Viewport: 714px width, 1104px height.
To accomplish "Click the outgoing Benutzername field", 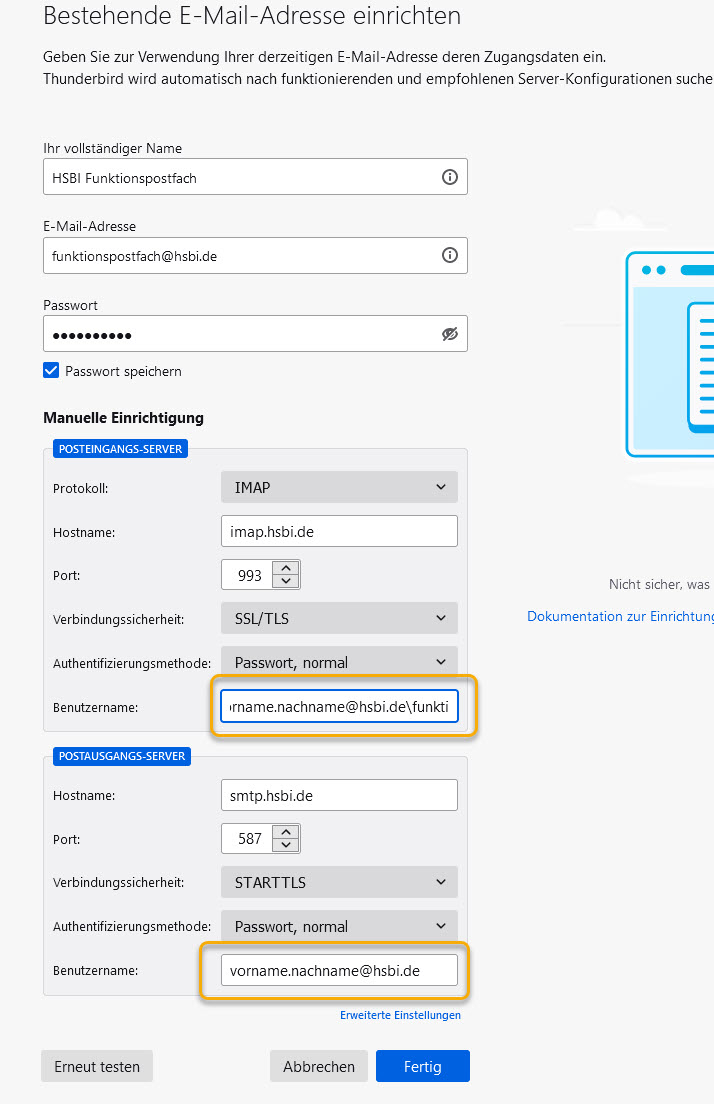I will 338,970.
